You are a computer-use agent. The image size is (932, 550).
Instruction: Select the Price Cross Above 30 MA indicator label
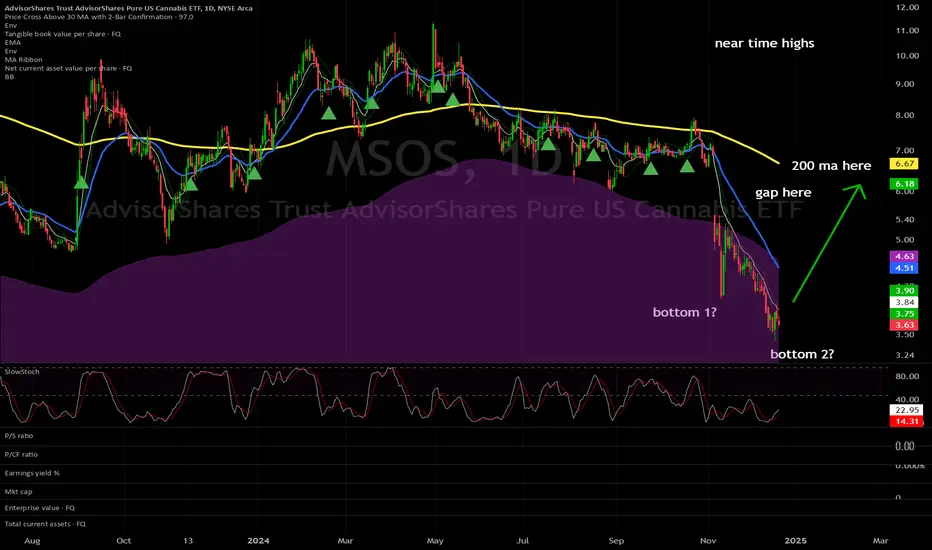[99, 17]
